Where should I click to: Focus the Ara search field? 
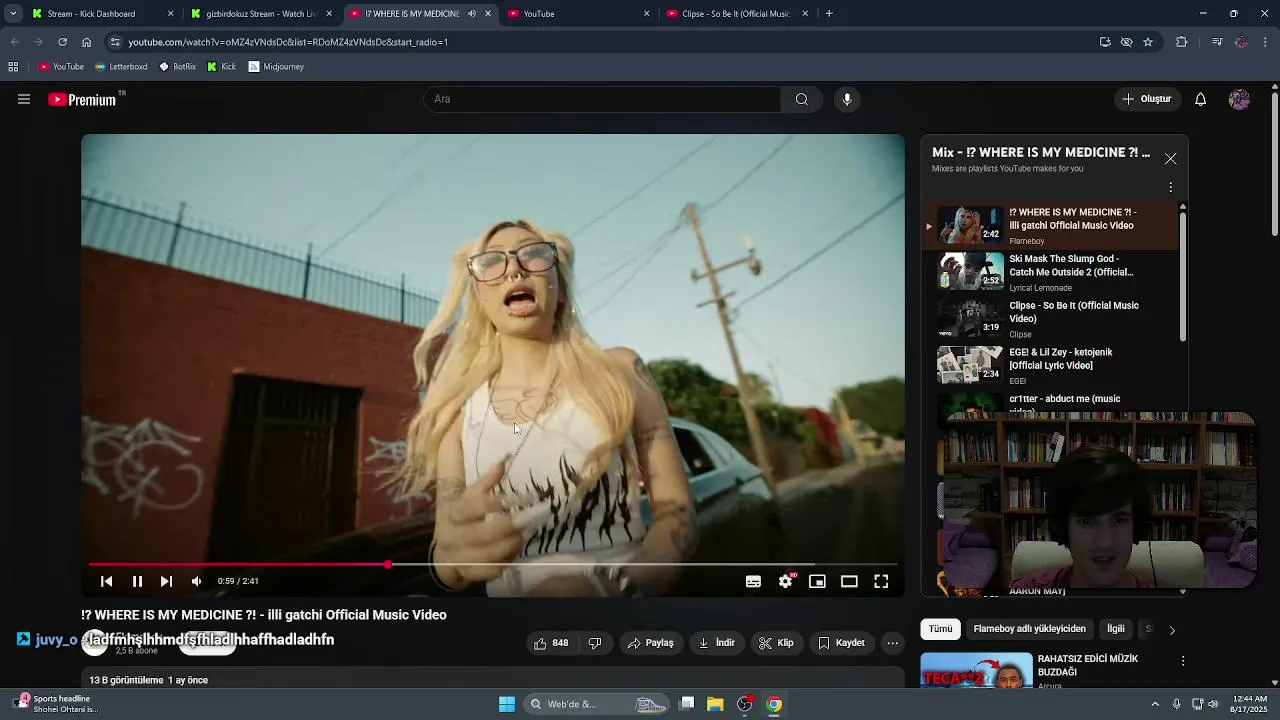pos(602,99)
